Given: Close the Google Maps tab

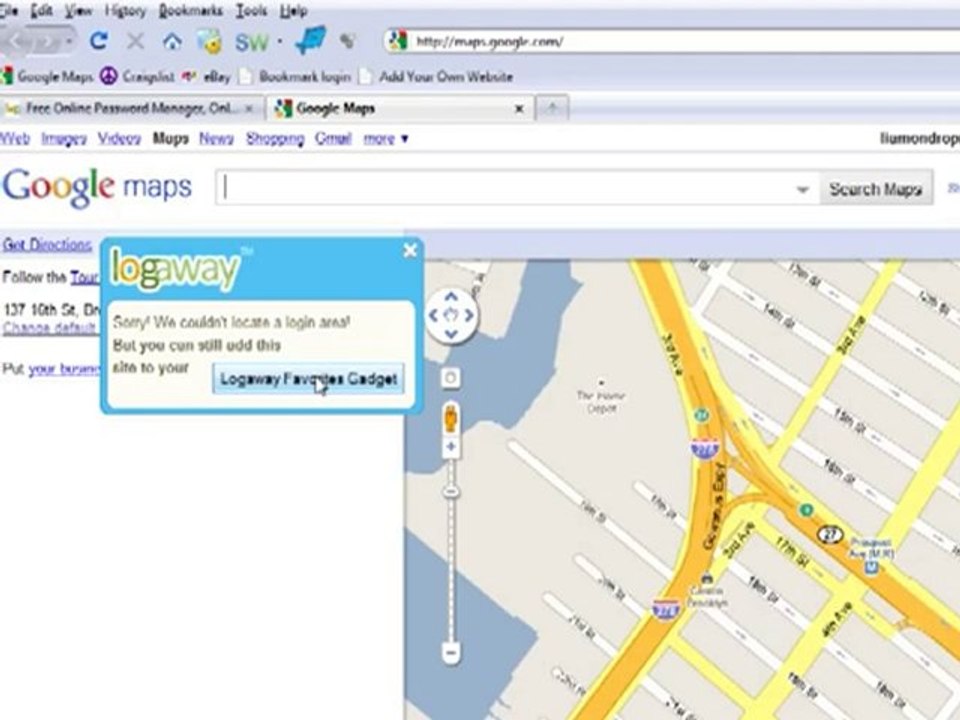Looking at the screenshot, I should 519,109.
